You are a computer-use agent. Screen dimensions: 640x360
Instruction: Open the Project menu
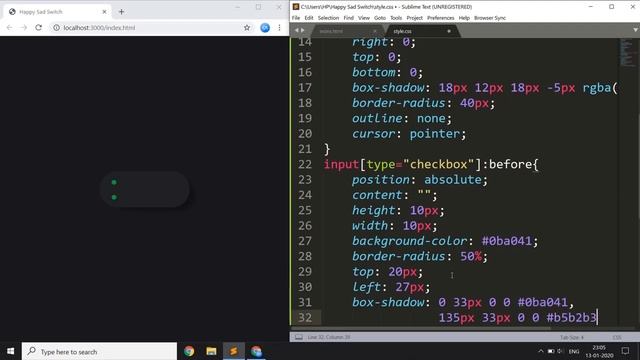click(x=414, y=18)
